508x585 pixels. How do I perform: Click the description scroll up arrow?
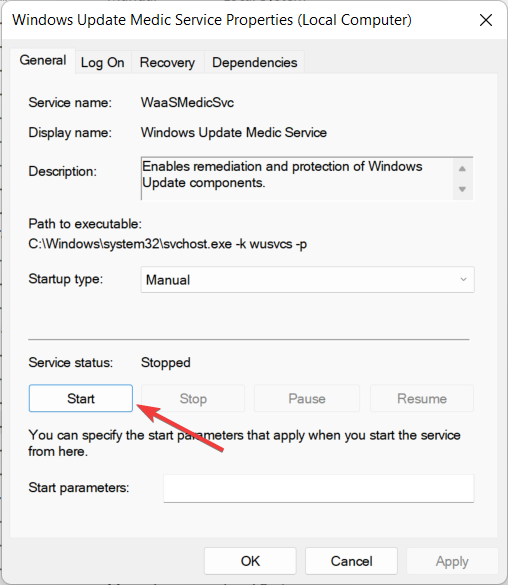(462, 169)
